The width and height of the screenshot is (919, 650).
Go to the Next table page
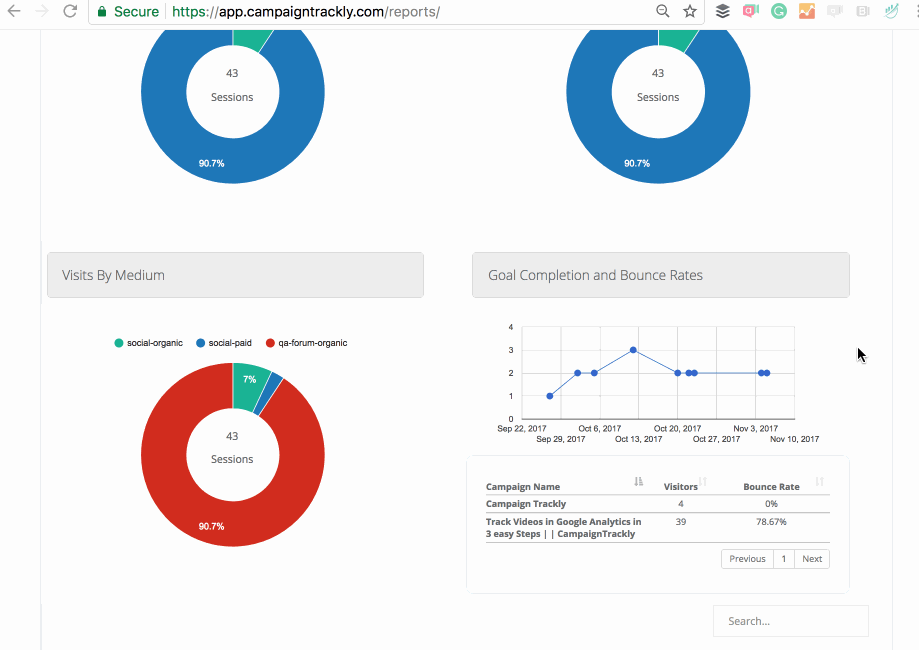click(811, 558)
